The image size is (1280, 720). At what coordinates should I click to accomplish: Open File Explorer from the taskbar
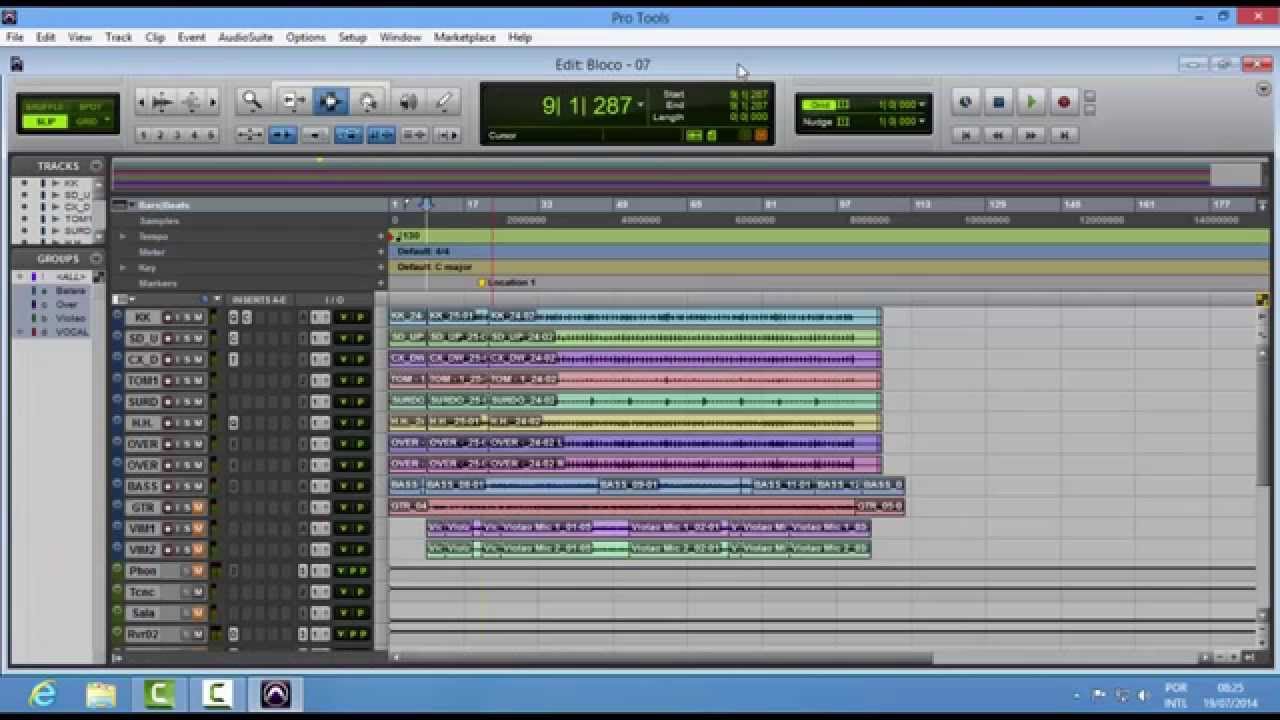[101, 693]
